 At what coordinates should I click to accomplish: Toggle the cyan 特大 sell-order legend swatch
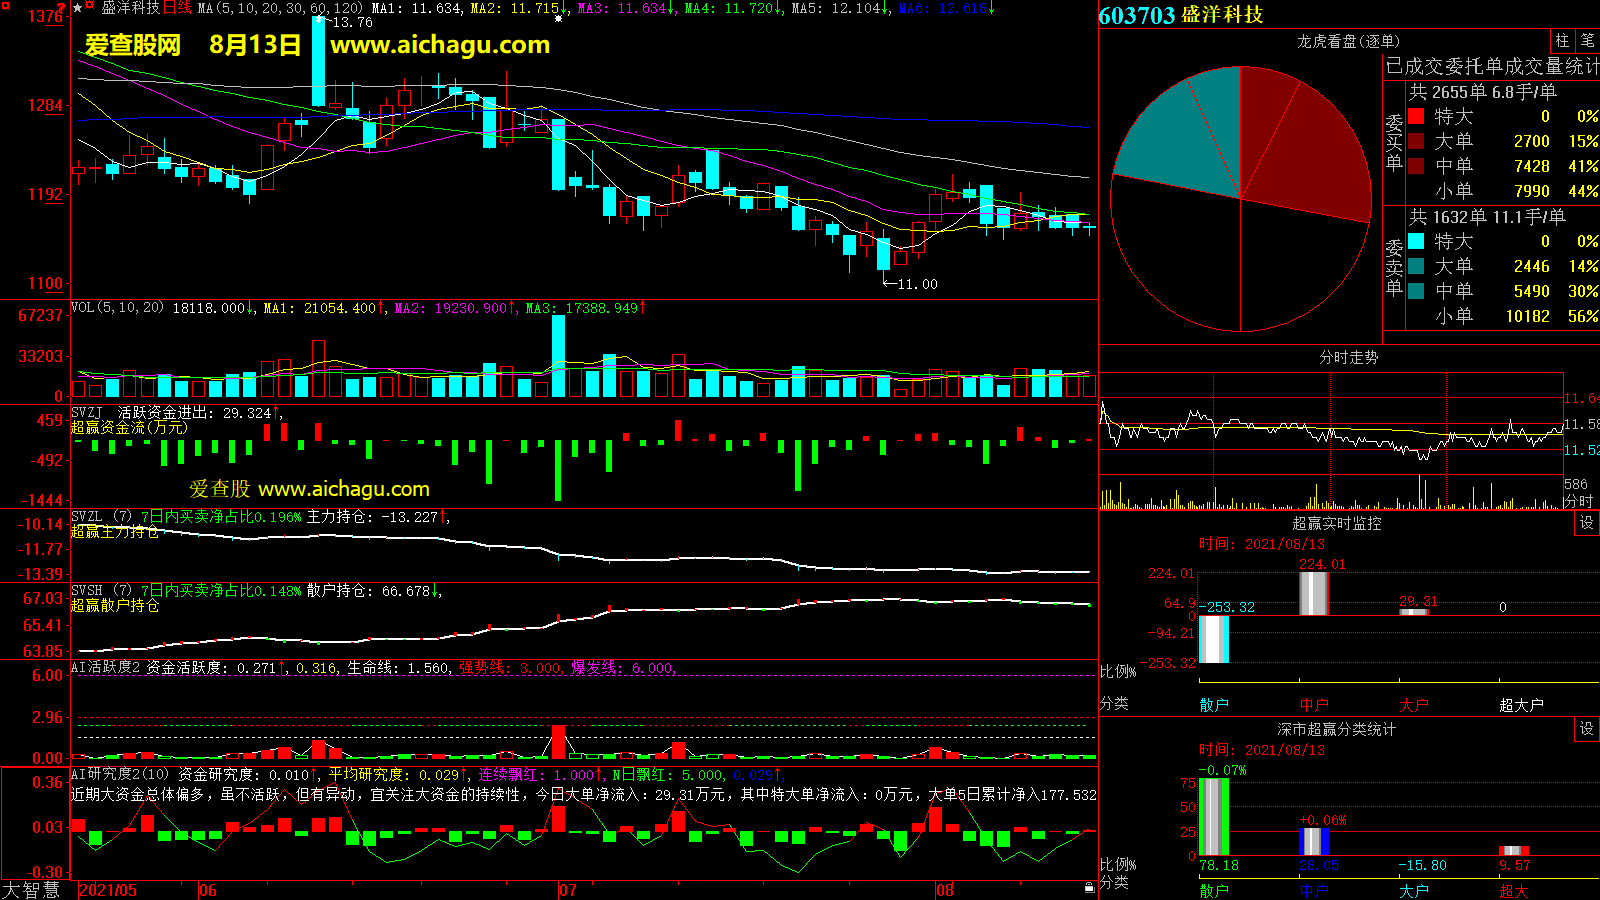(x=1416, y=241)
